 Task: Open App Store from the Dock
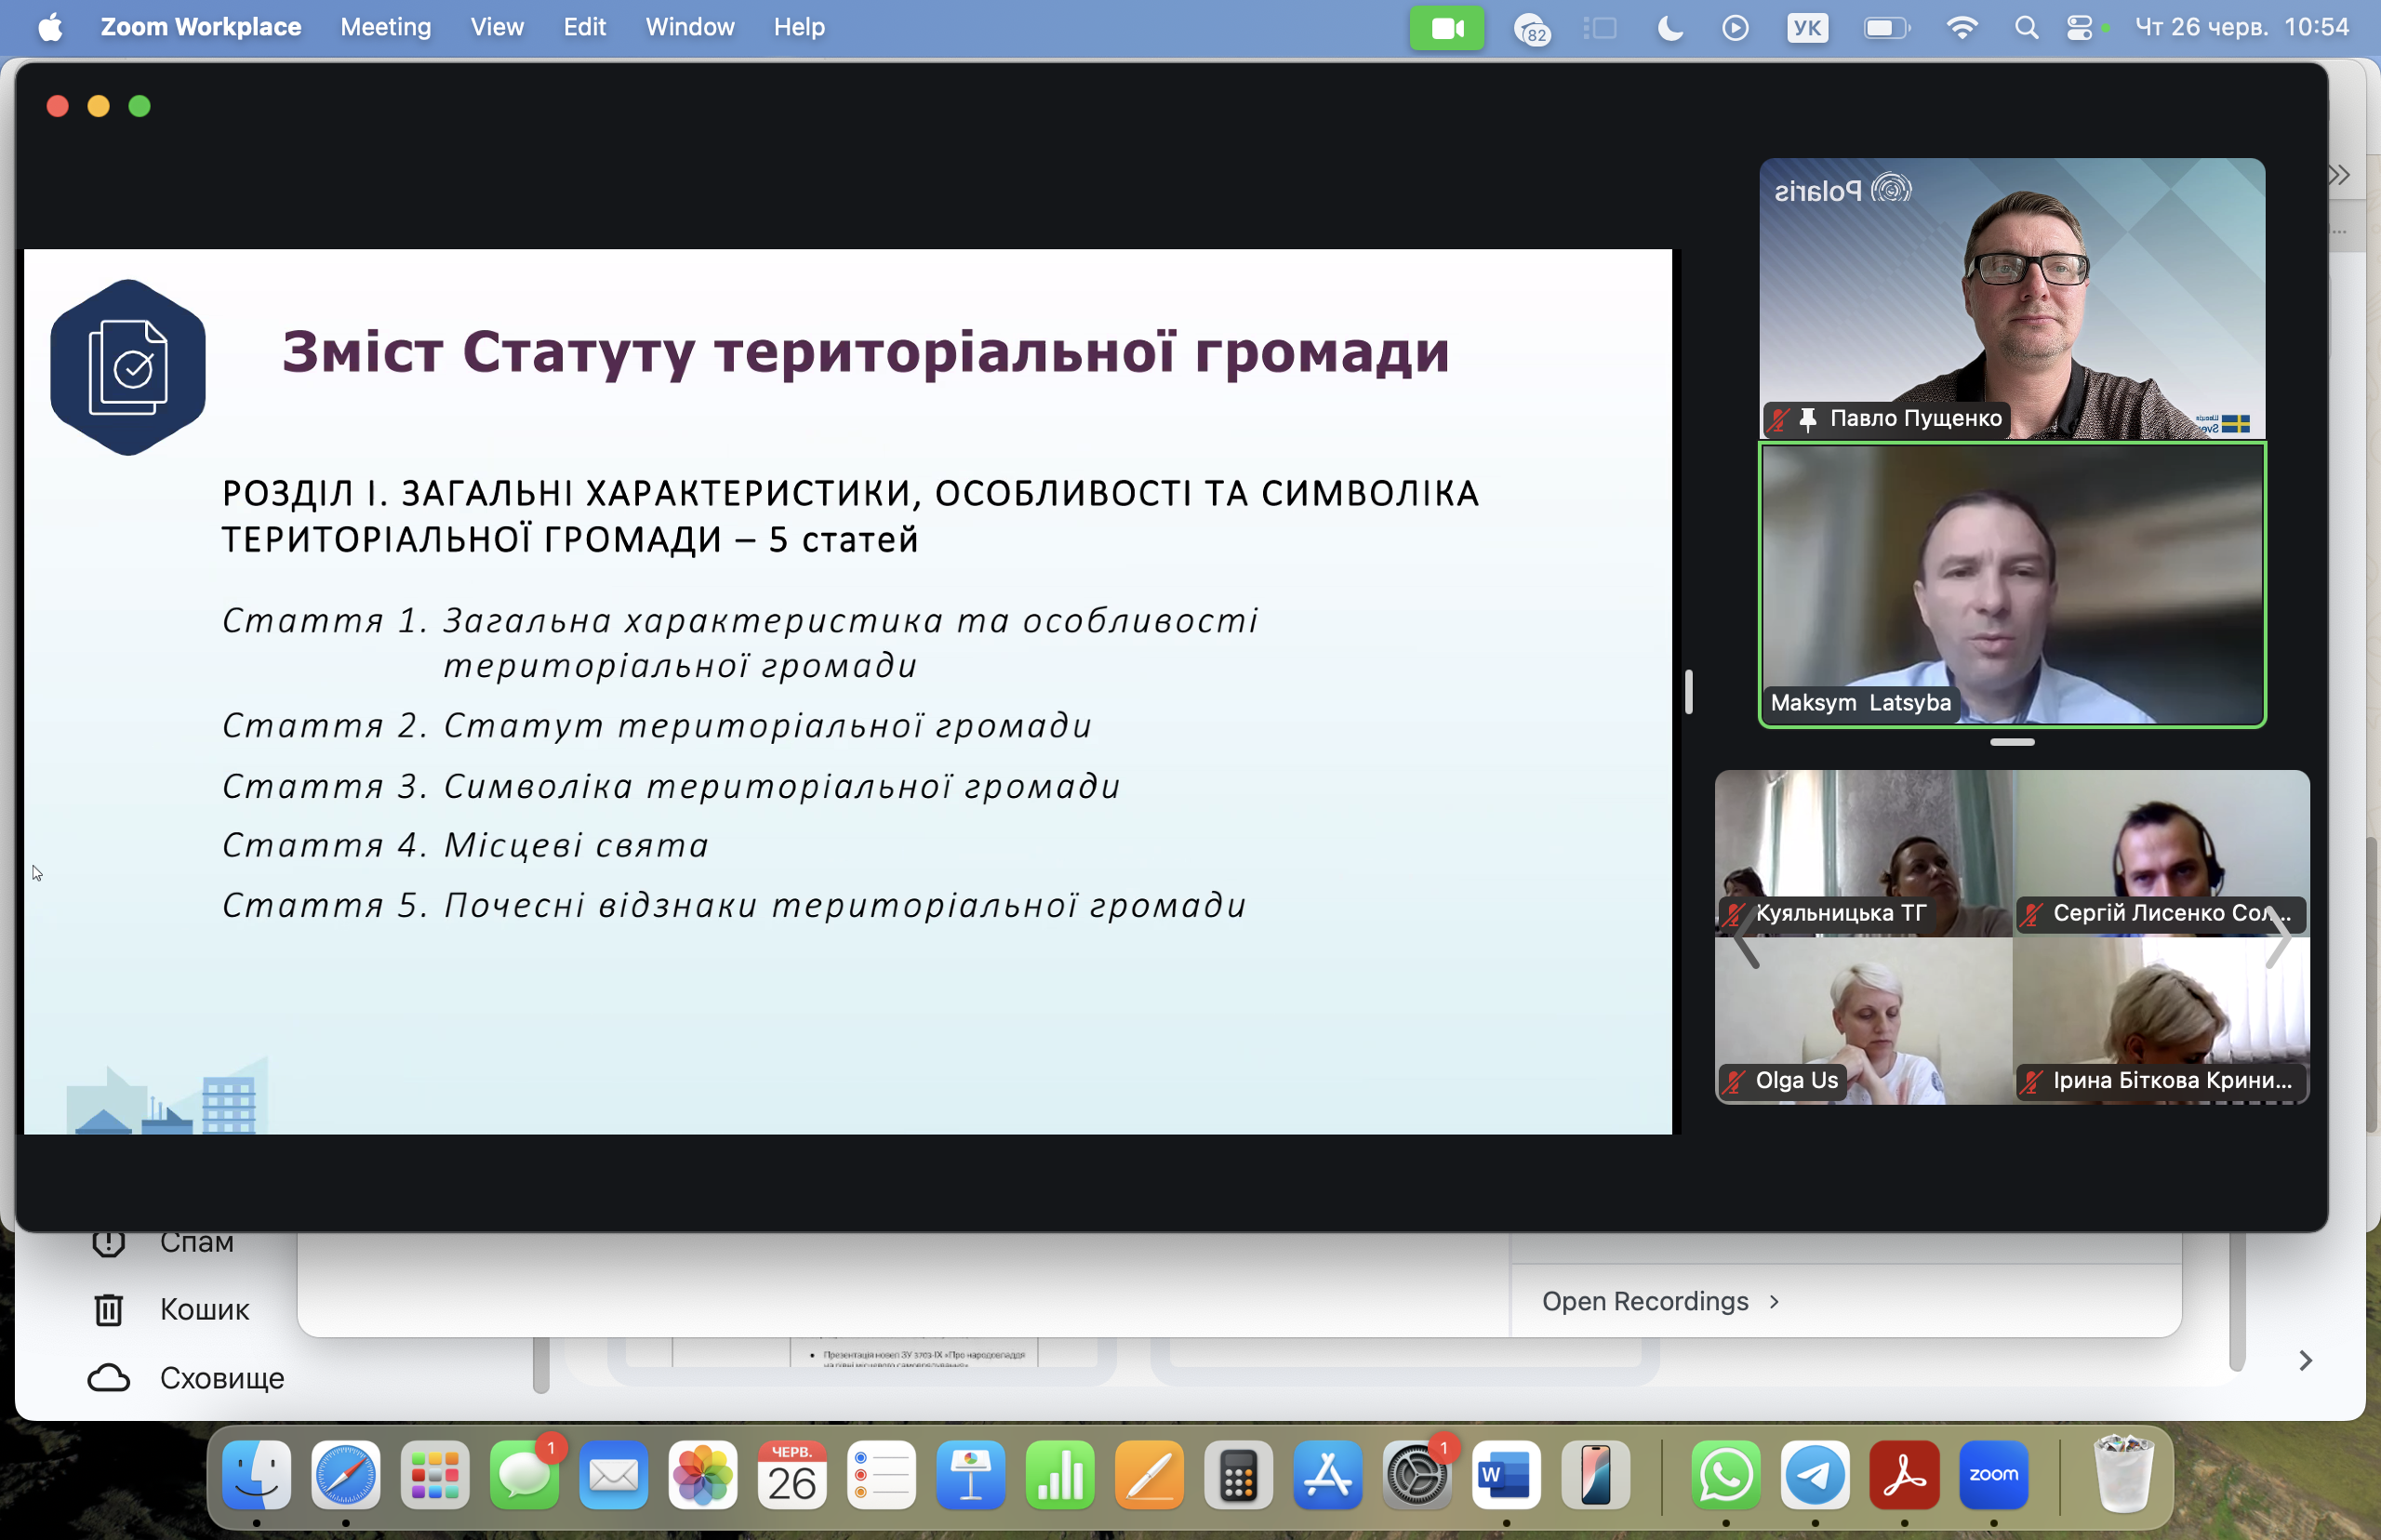click(x=1328, y=1475)
